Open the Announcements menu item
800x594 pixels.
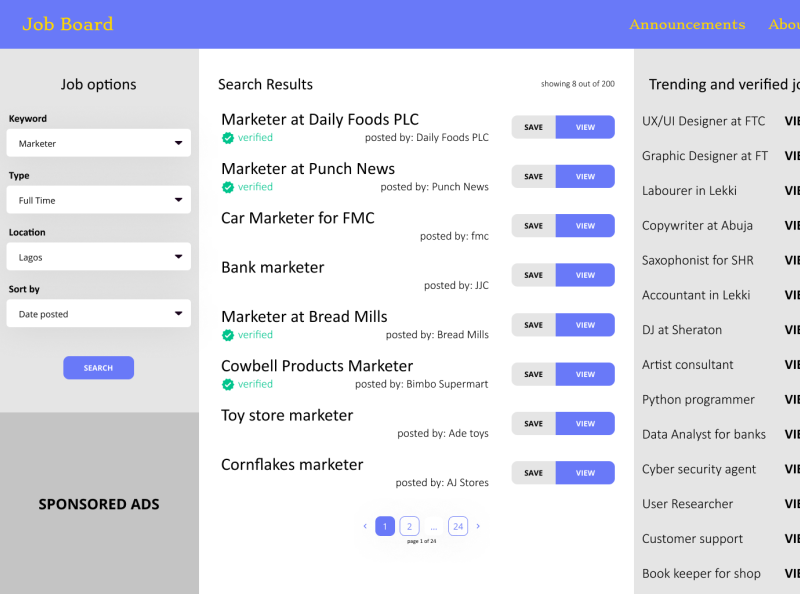pos(687,24)
